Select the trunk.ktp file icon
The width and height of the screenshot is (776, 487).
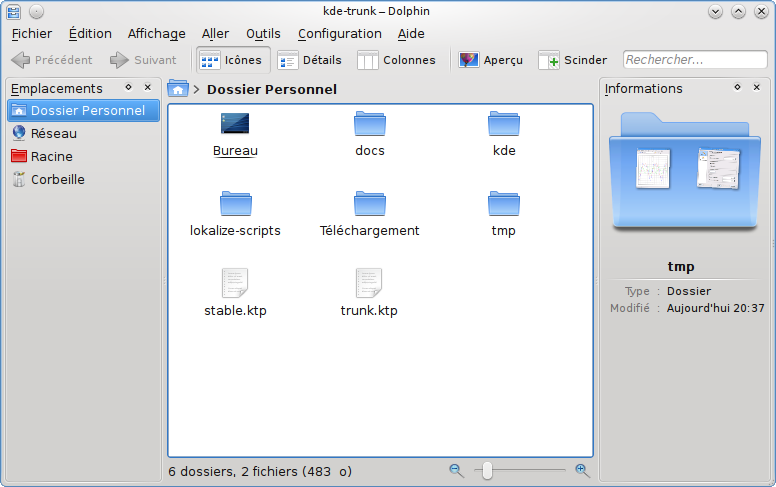point(369,282)
